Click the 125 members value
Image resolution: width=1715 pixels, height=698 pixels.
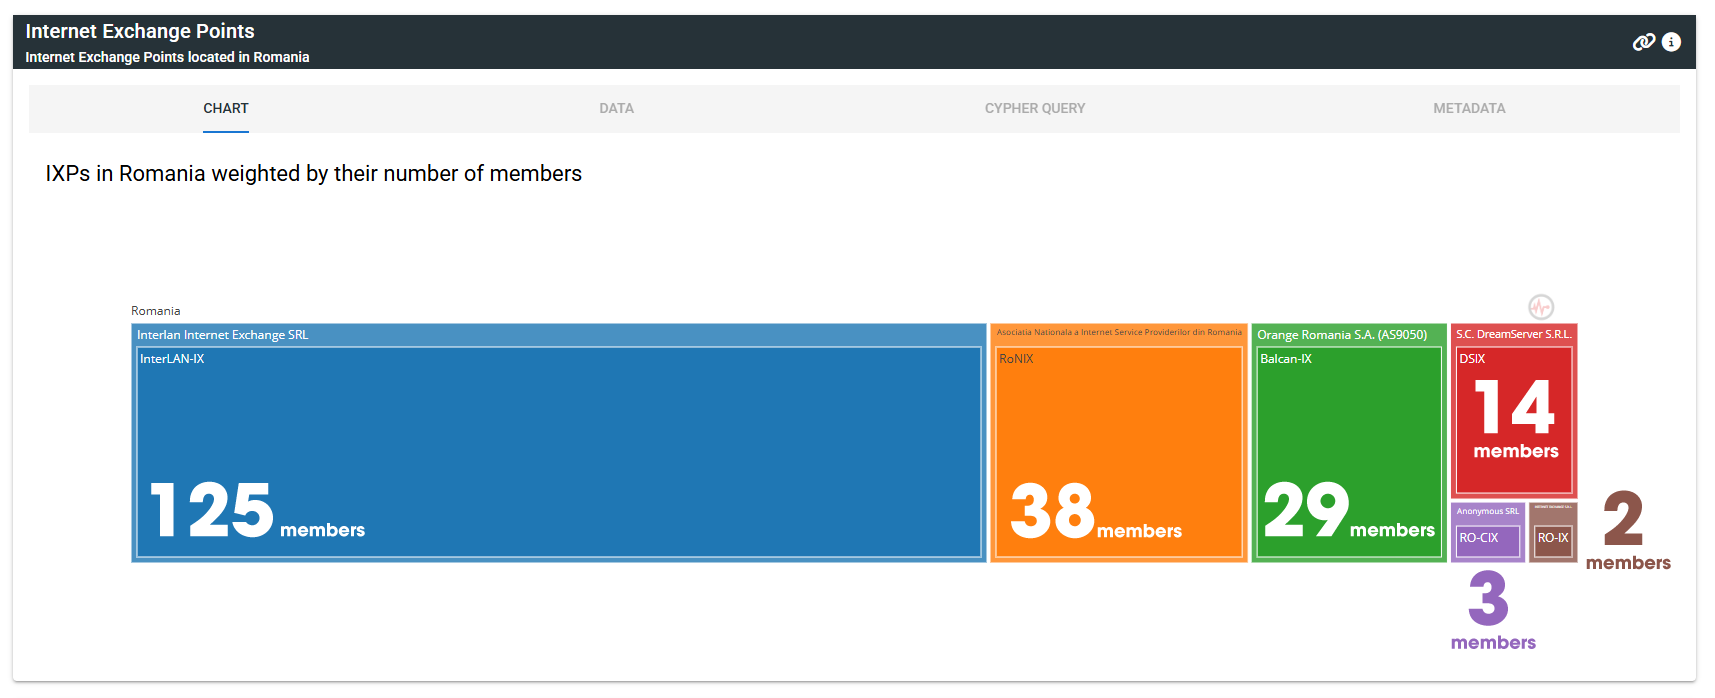(x=258, y=511)
